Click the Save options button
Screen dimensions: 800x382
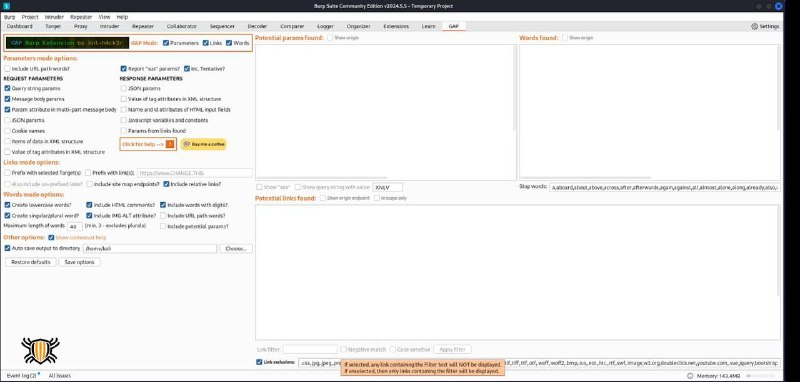[80, 262]
